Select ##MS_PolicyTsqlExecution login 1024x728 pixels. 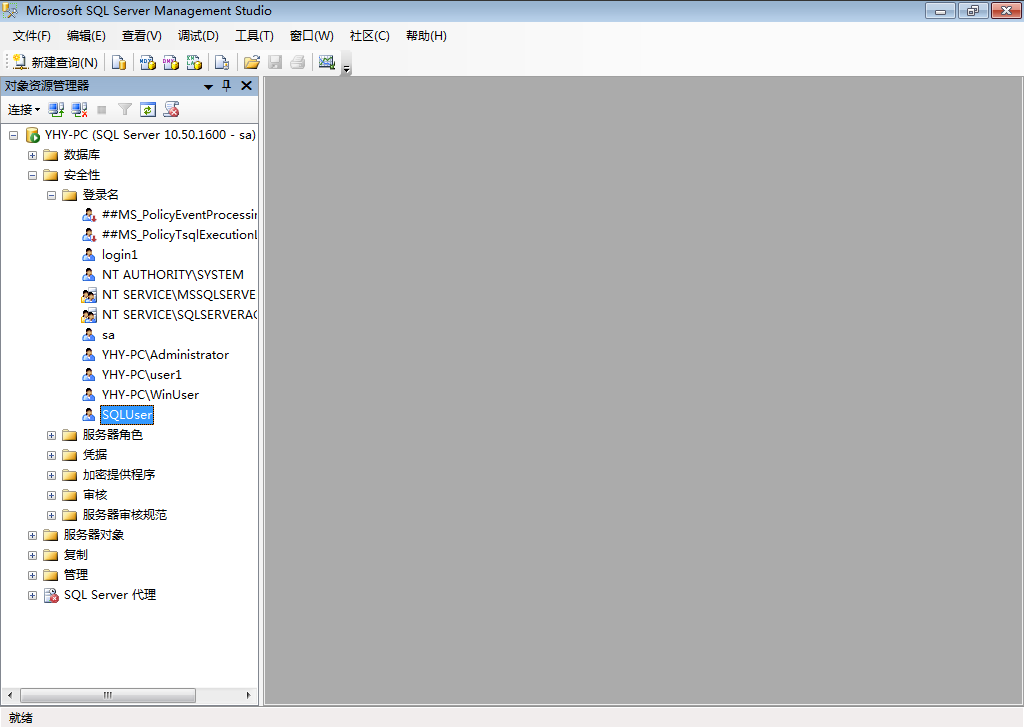(x=179, y=235)
